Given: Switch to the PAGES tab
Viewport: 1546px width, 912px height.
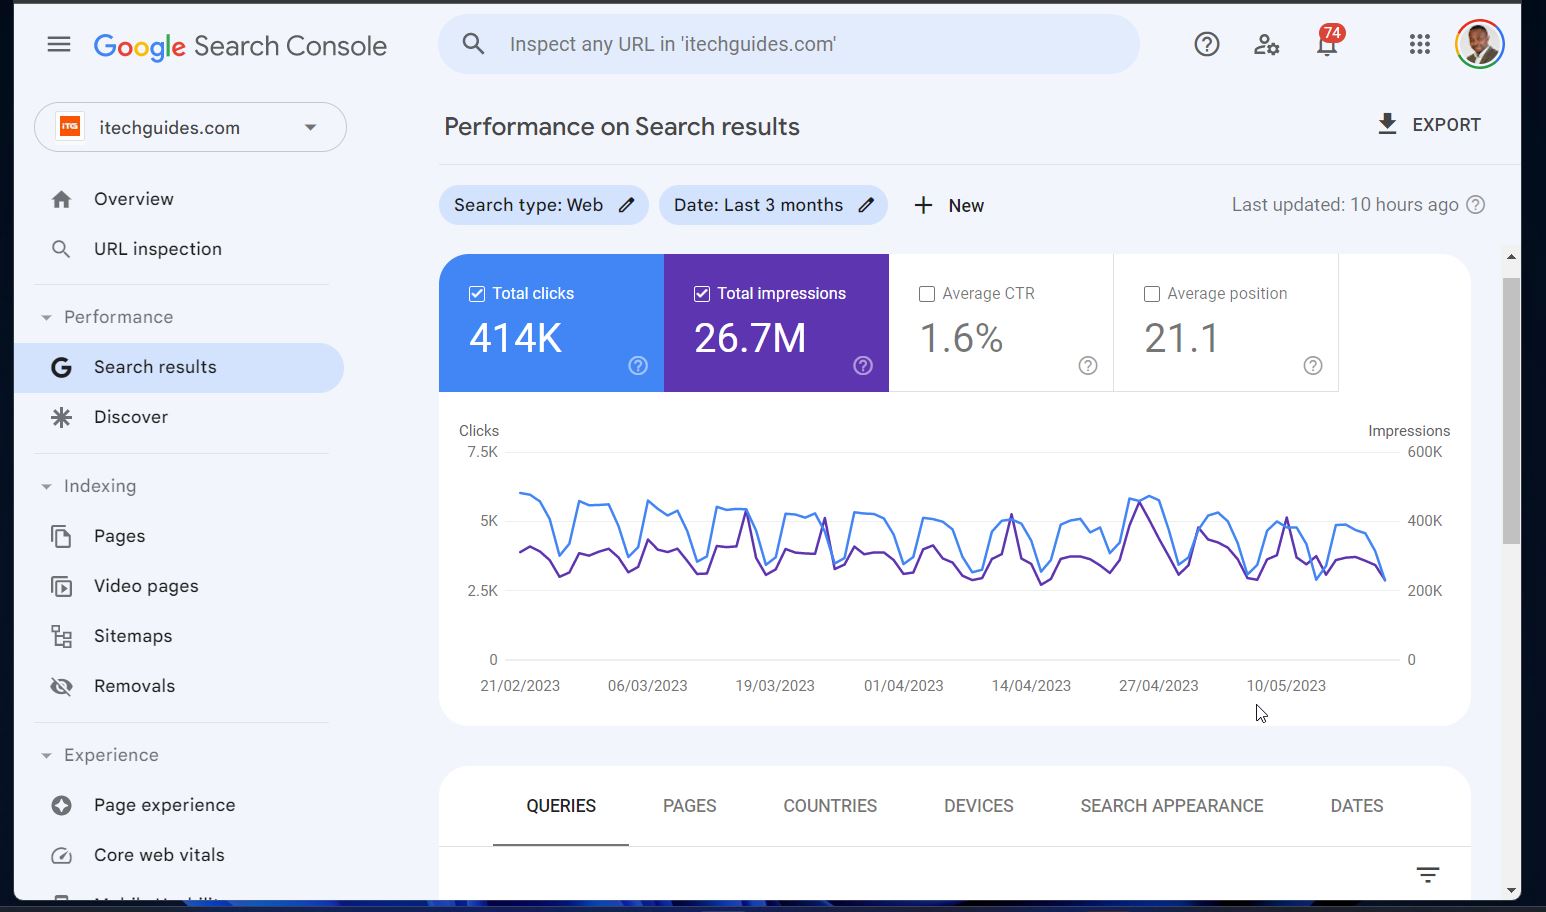Looking at the screenshot, I should [x=690, y=806].
